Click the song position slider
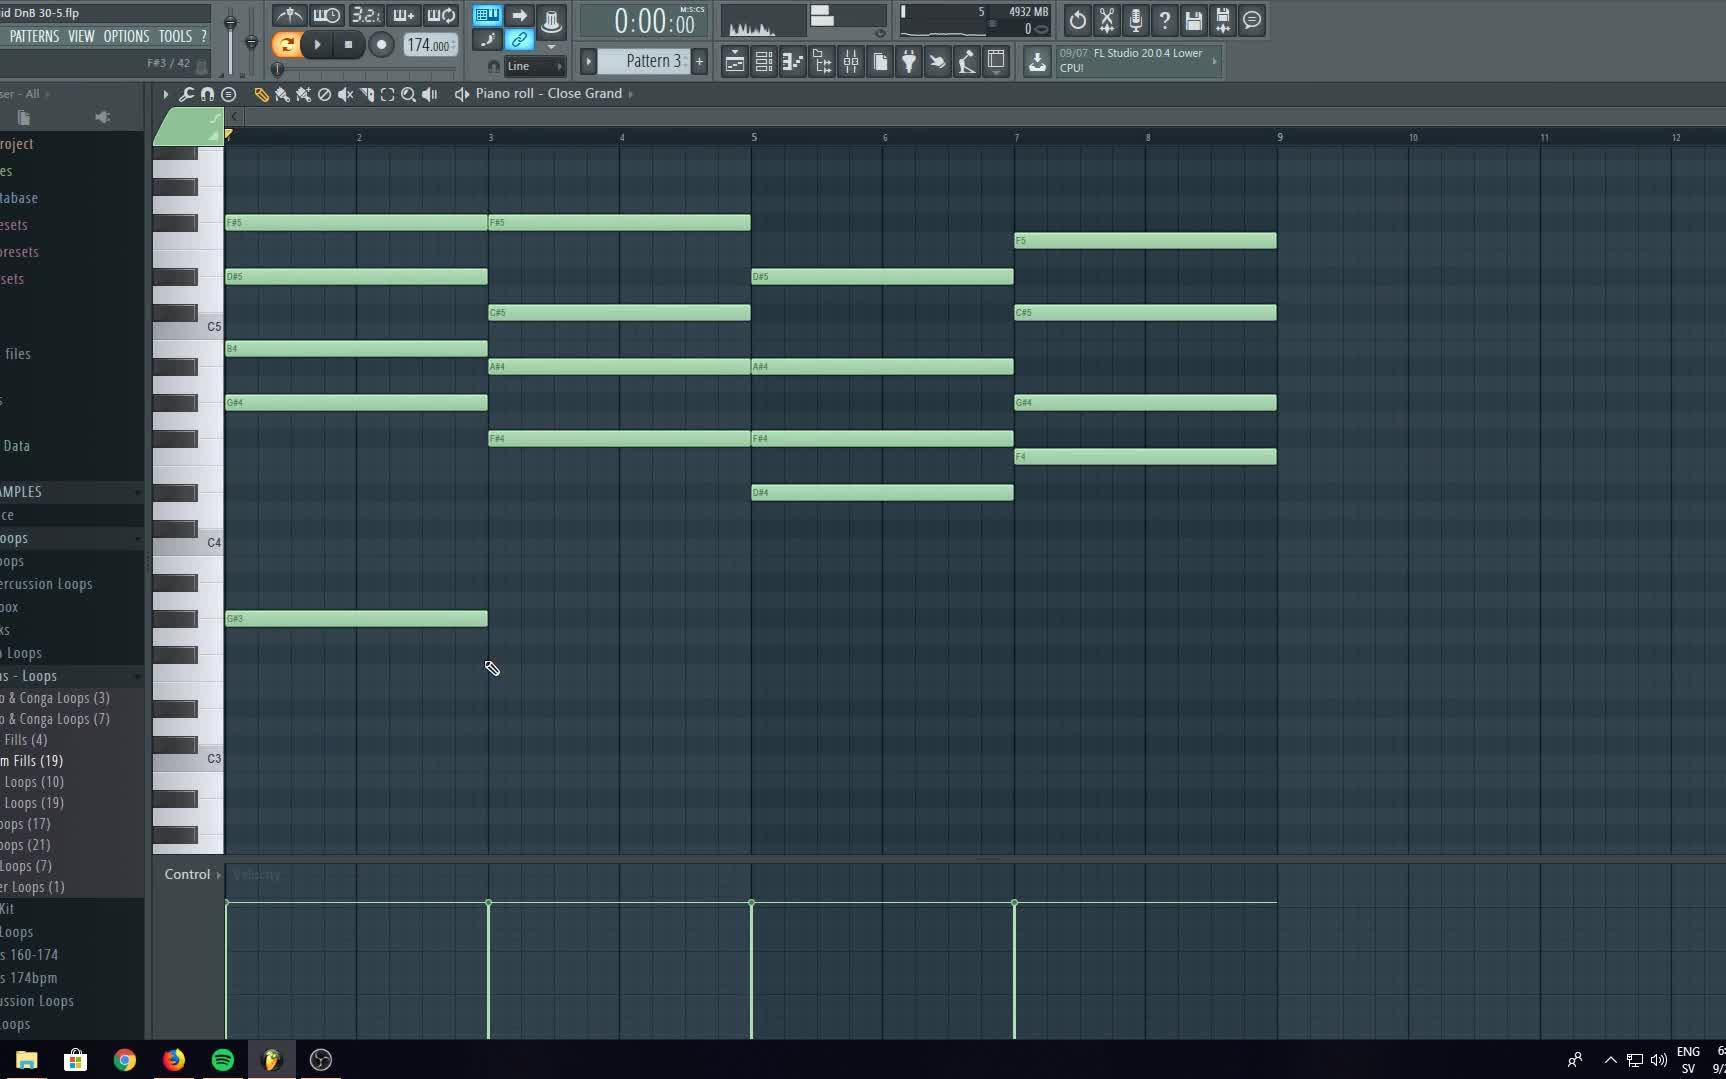Viewport: 1726px width, 1079px height. click(x=365, y=70)
